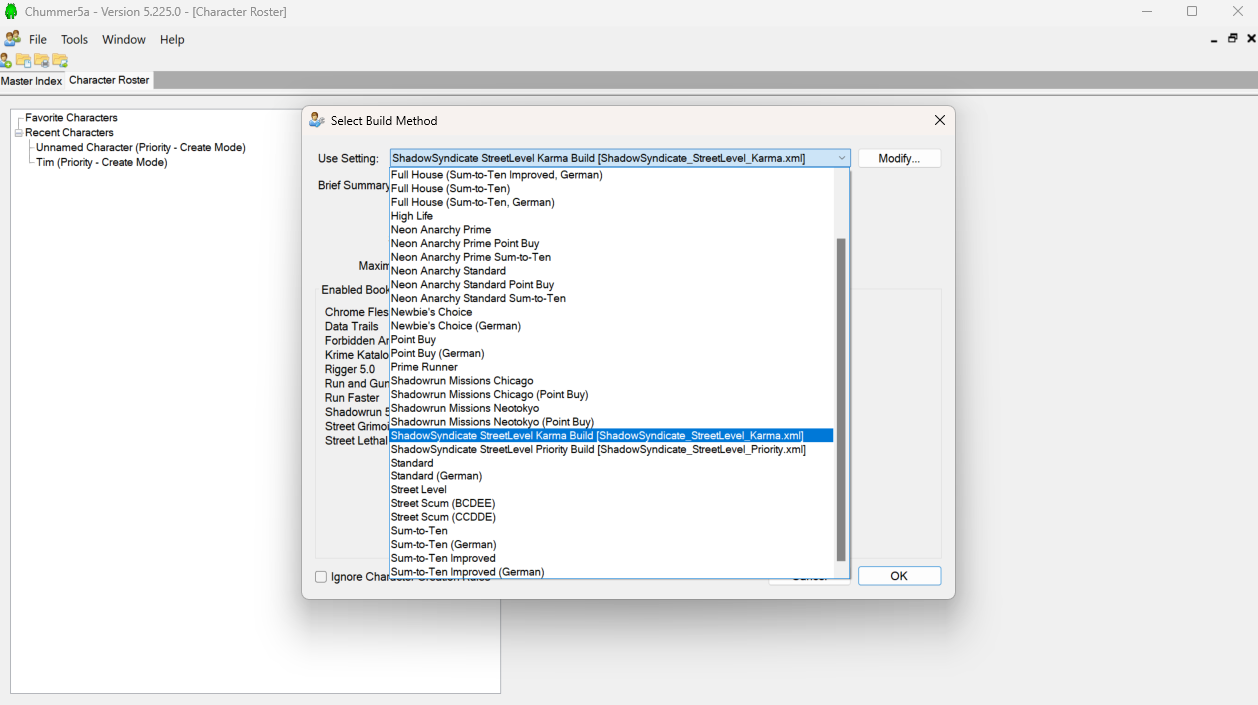The height and width of the screenshot is (705, 1258).
Task: Choose Full House (Sum-to-Ten Improved, German)
Action: (x=611, y=175)
